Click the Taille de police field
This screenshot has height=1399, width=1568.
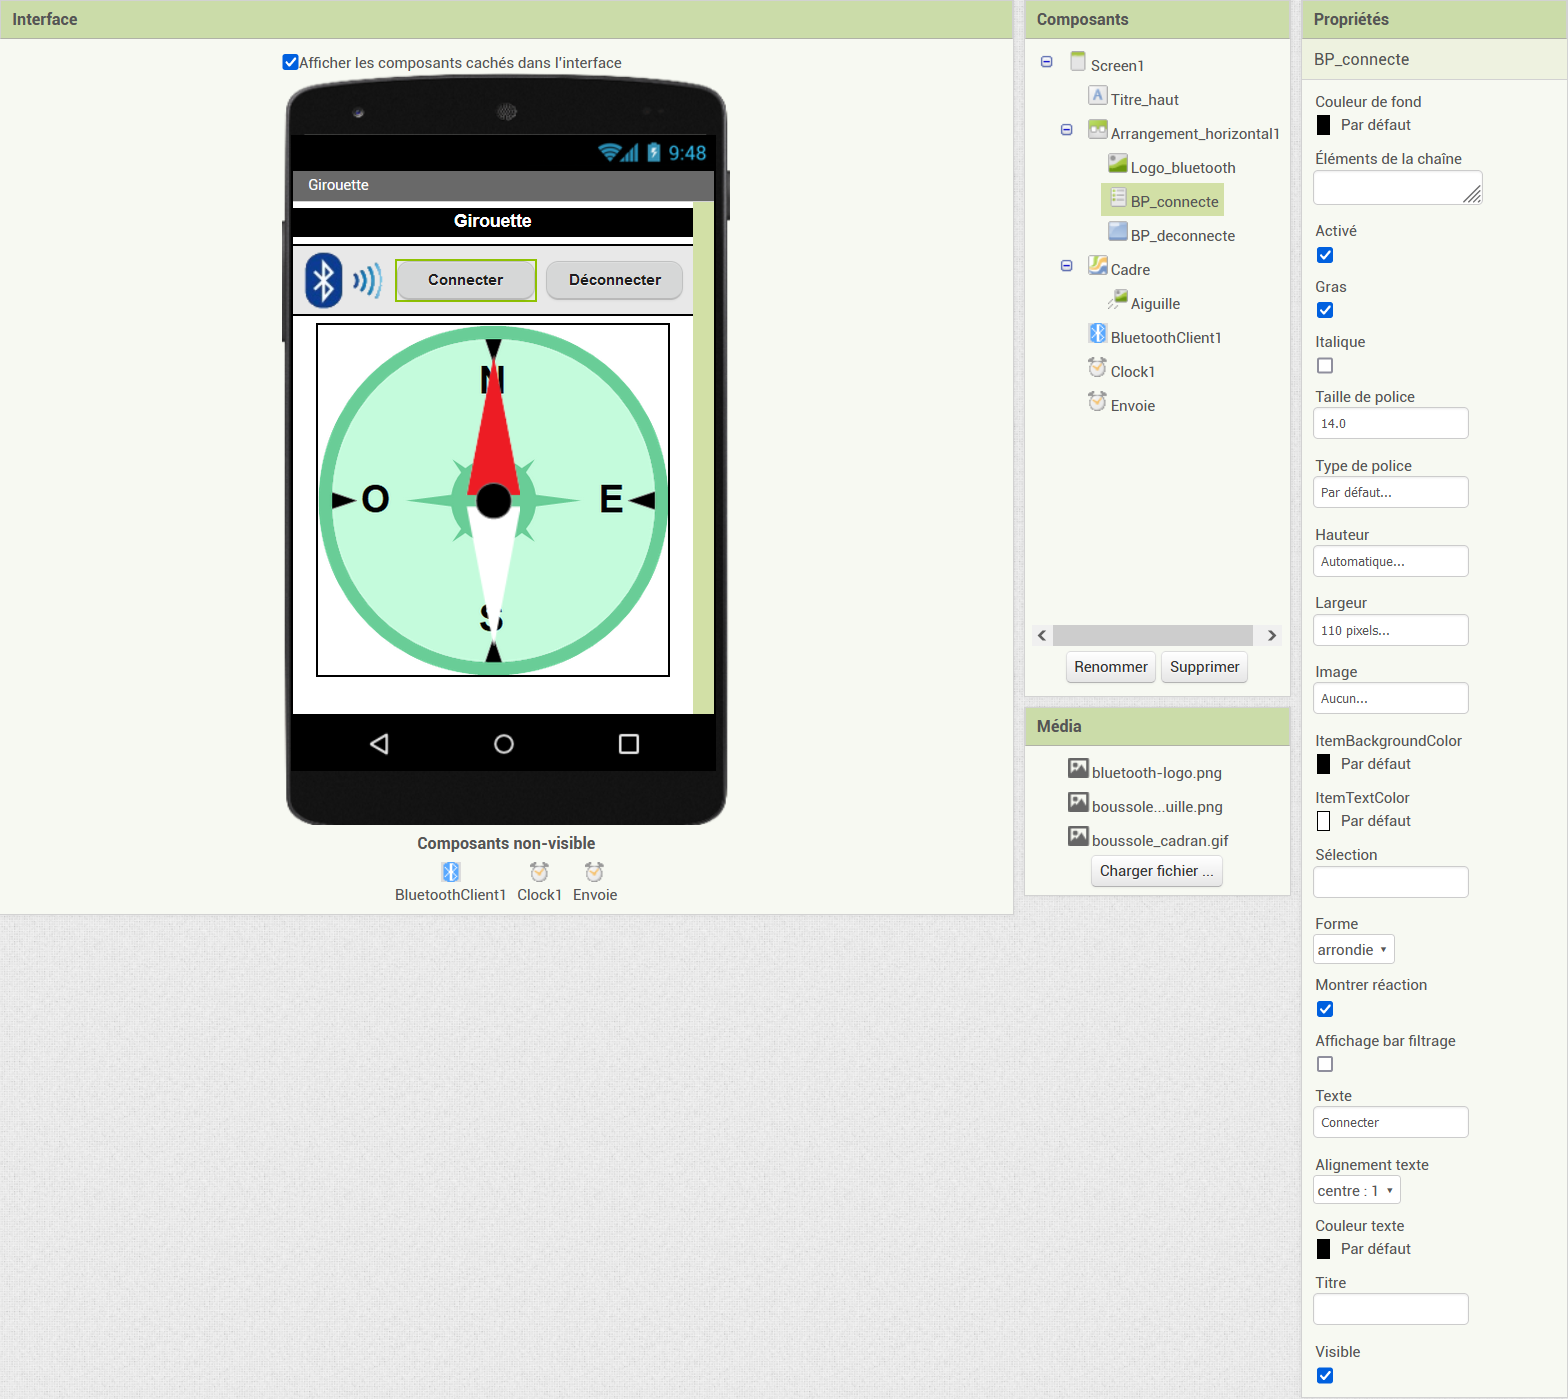[x=1390, y=423]
